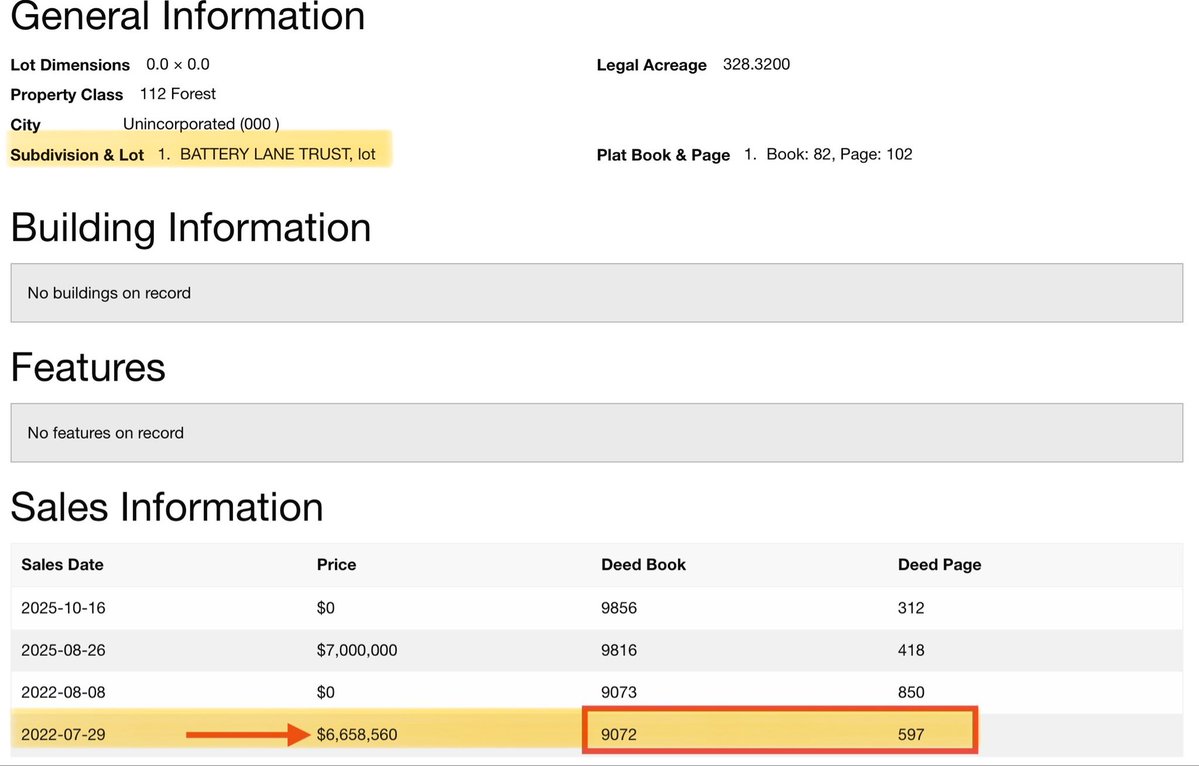Select deed book 9072
This screenshot has height=766, width=1199.
click(x=619, y=734)
